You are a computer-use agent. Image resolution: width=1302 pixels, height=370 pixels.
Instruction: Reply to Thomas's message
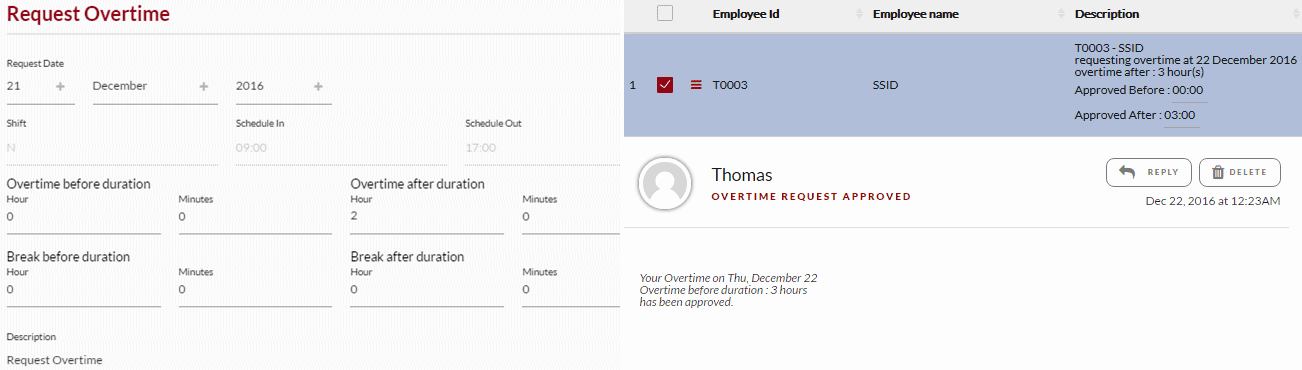pyautogui.click(x=1149, y=172)
